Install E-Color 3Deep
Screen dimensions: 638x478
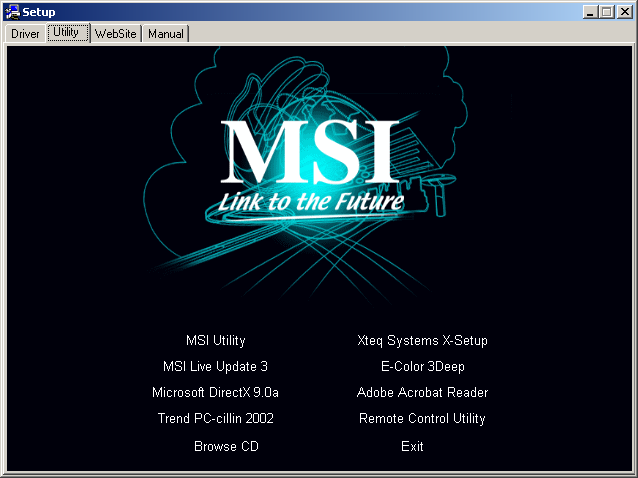click(x=423, y=366)
